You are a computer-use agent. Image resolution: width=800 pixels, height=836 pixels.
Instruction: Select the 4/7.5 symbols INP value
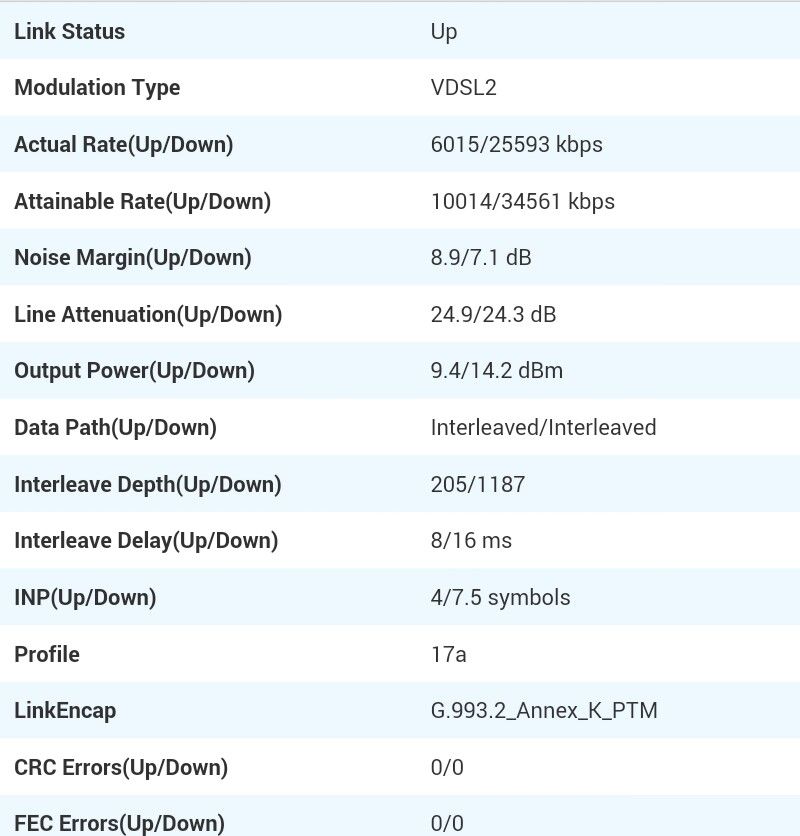500,597
